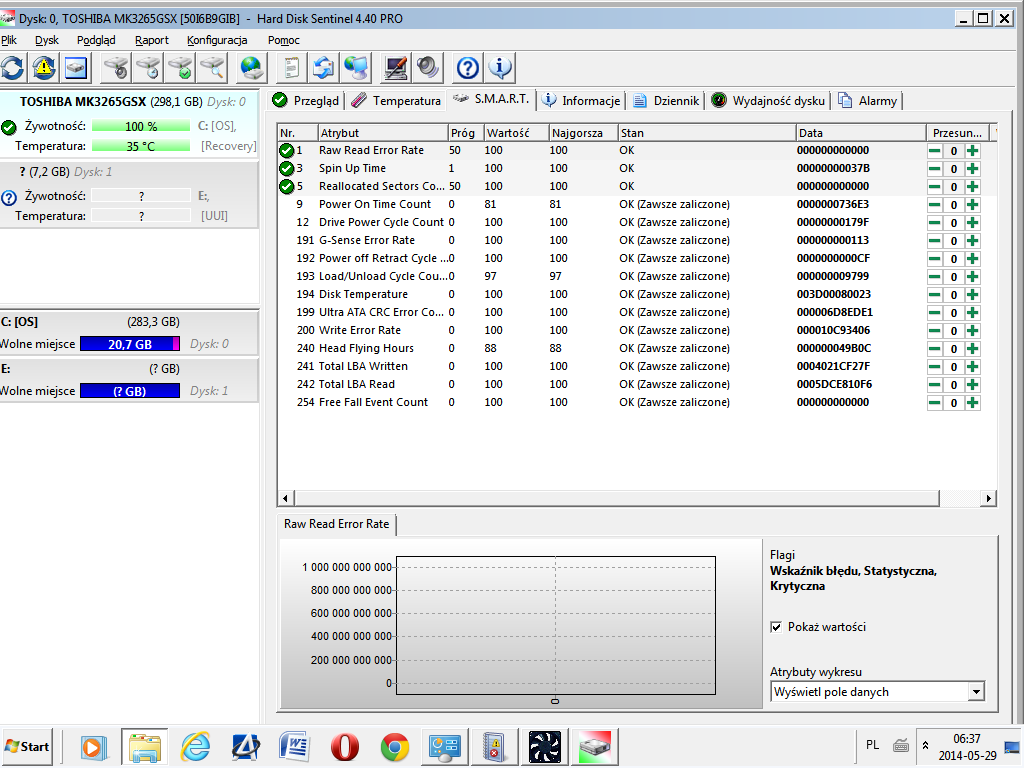Open Opera browser from the taskbar
1024x768 pixels.
pyautogui.click(x=344, y=746)
